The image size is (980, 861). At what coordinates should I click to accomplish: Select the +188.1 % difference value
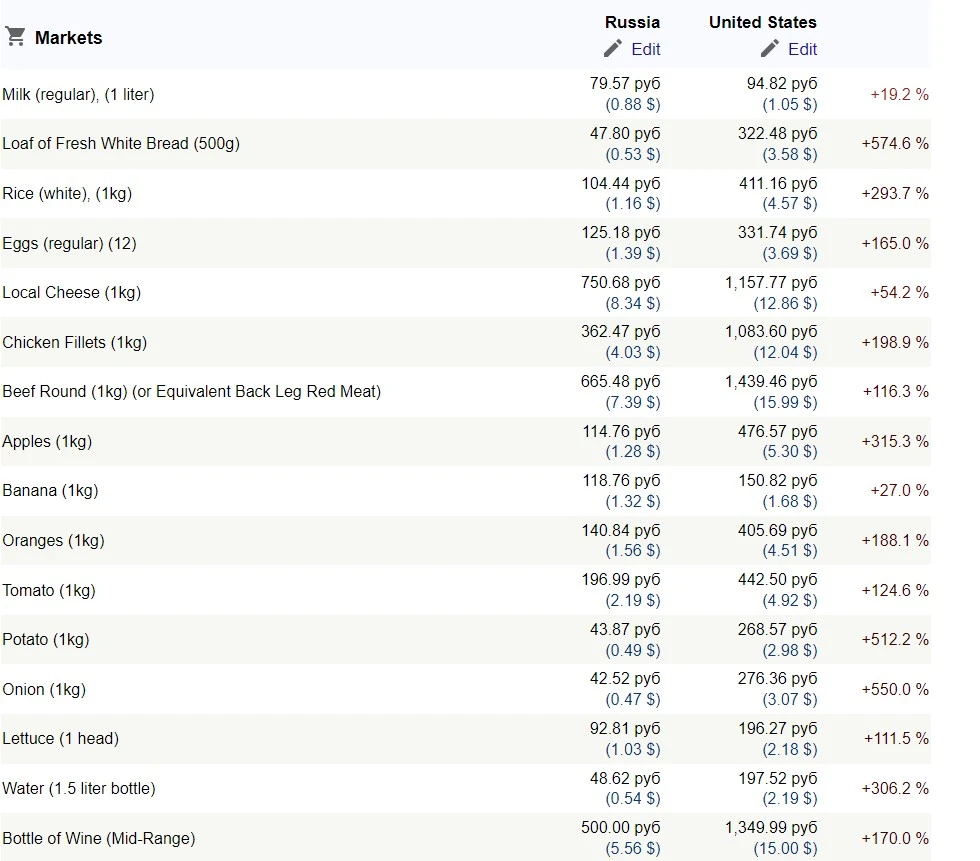(x=895, y=540)
